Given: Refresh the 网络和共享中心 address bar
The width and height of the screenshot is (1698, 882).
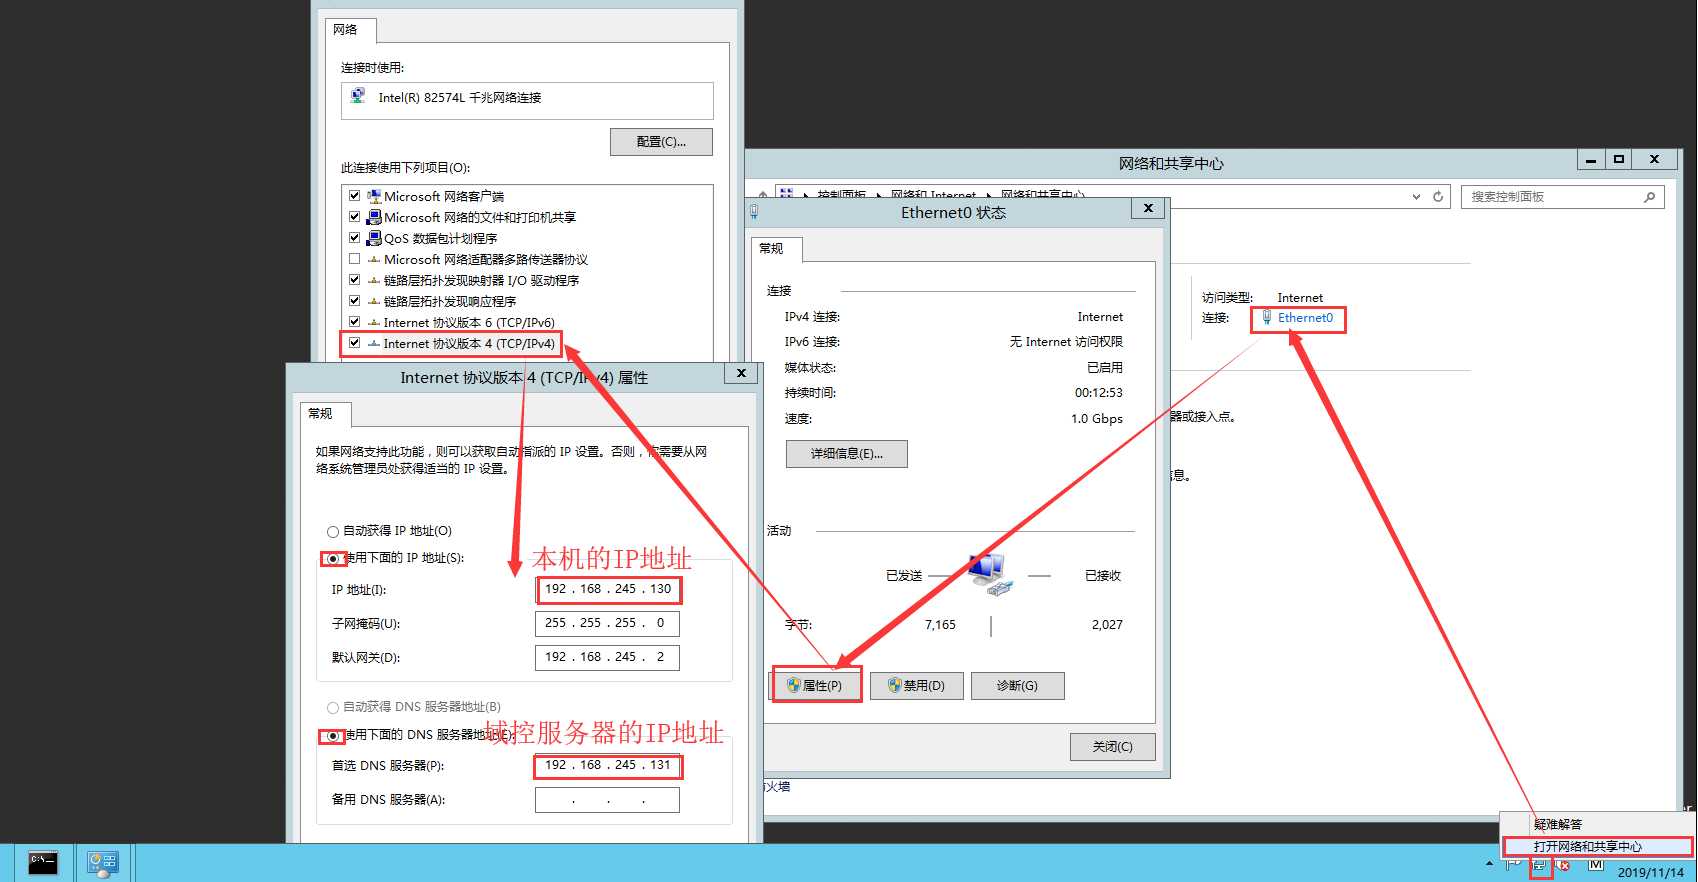Looking at the screenshot, I should pos(1438,196).
